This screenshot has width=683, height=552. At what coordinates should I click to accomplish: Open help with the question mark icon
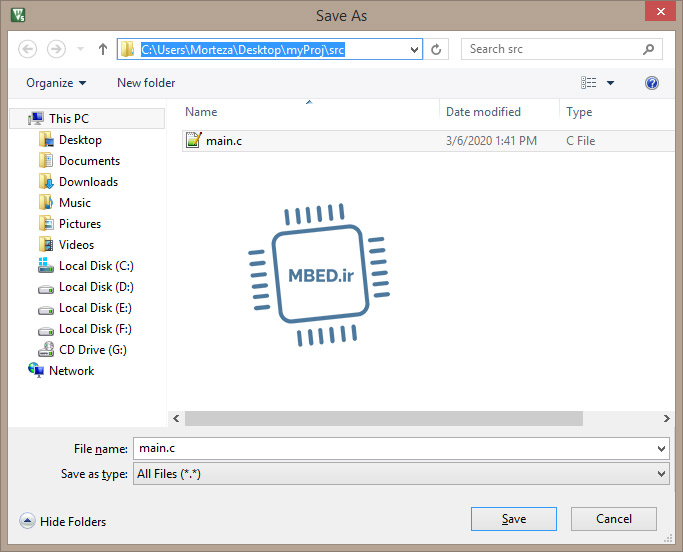(x=652, y=83)
